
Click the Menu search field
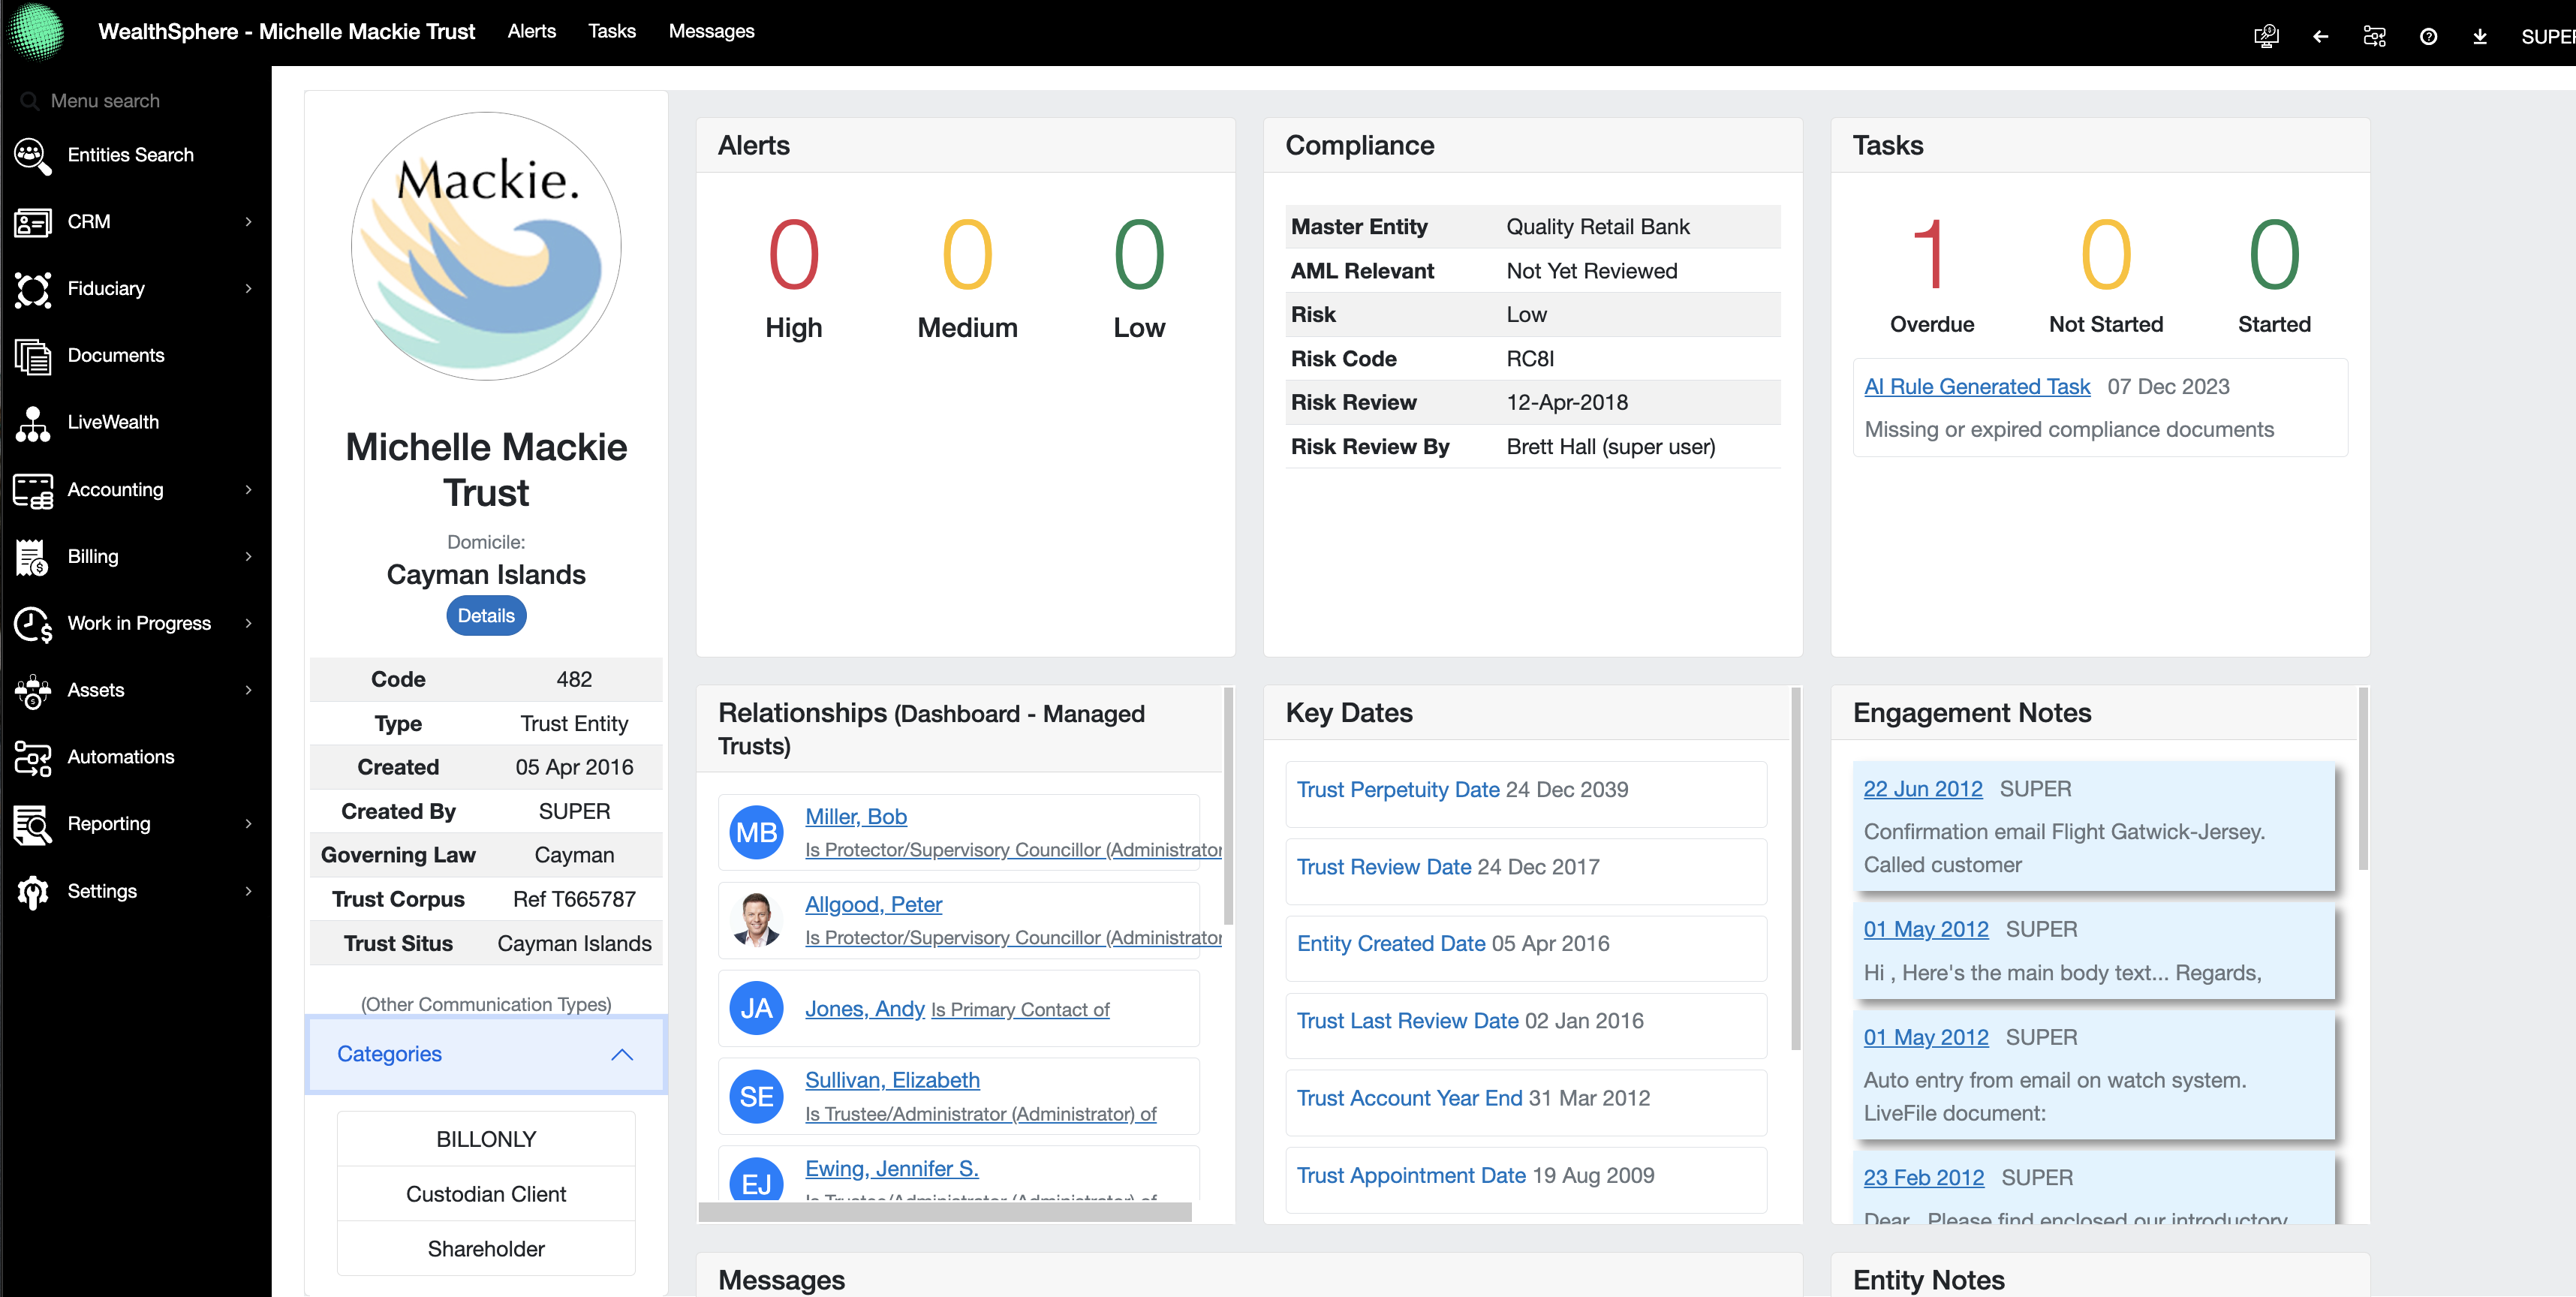(x=105, y=100)
